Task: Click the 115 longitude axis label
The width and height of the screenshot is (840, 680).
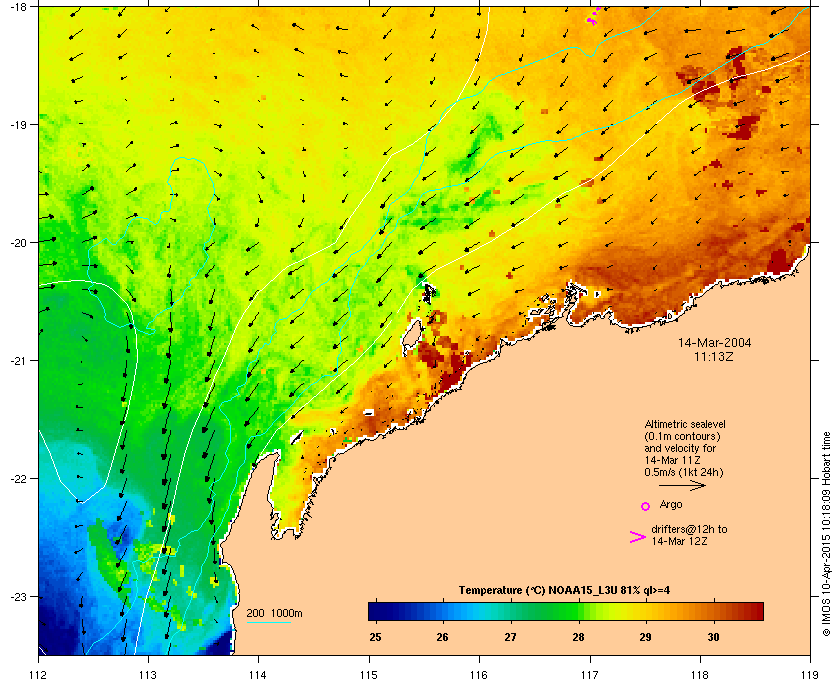Action: (x=369, y=674)
